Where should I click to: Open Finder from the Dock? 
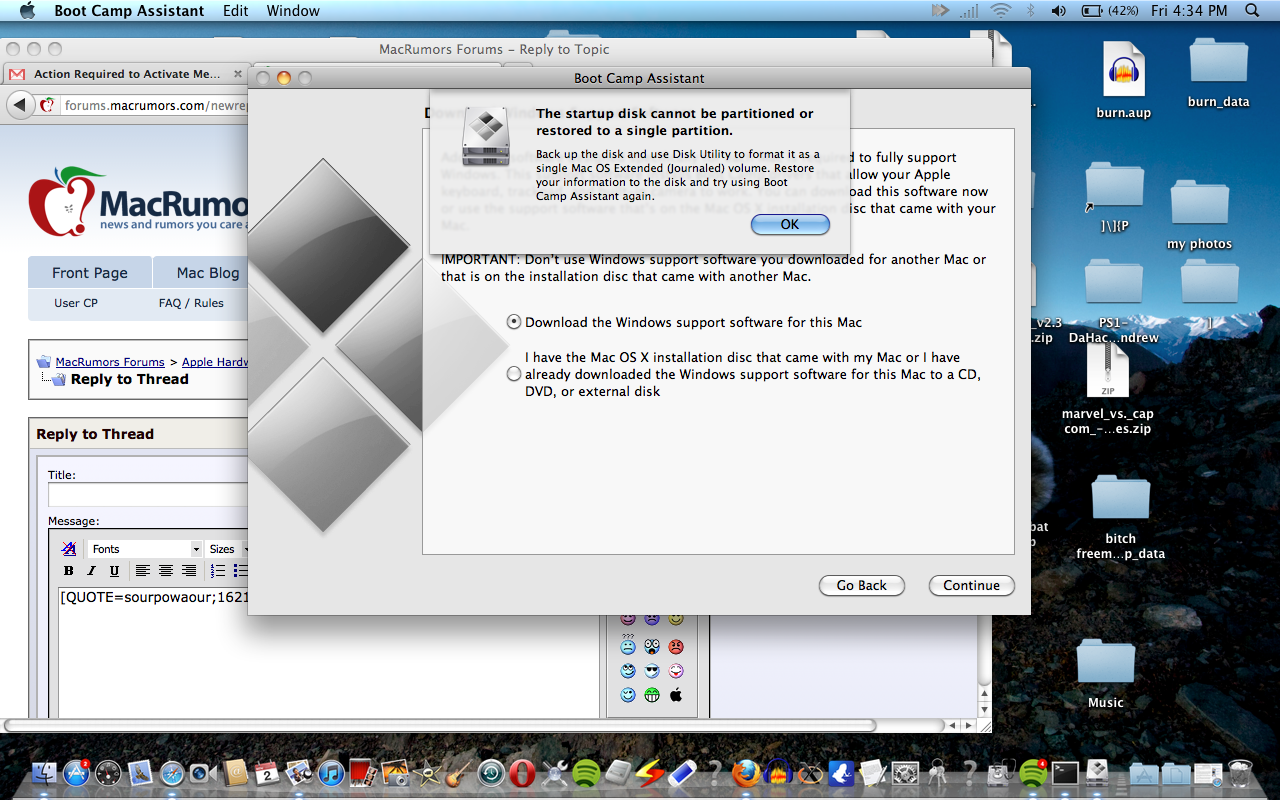(x=45, y=773)
